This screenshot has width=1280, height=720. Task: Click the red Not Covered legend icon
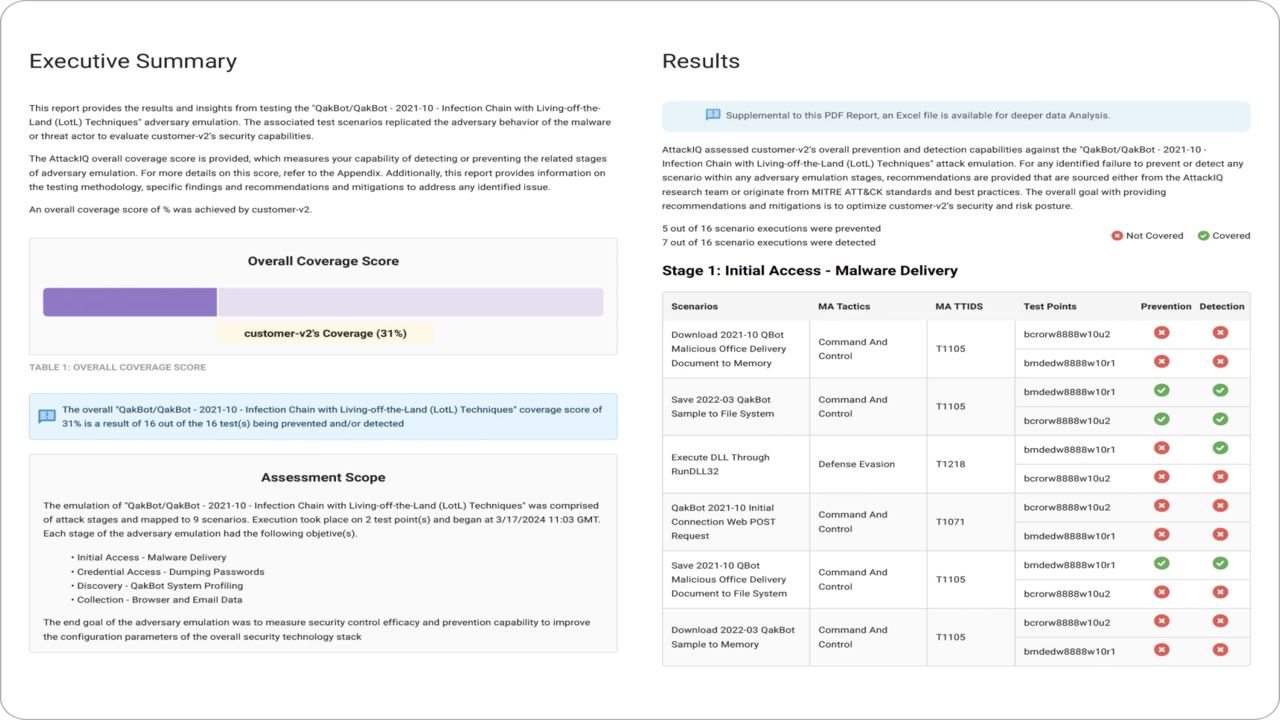click(x=1117, y=236)
